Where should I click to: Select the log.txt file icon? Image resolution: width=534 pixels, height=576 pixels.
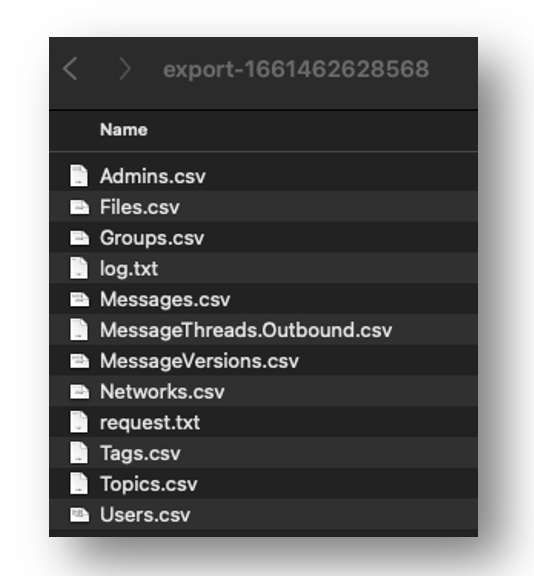coord(79,268)
